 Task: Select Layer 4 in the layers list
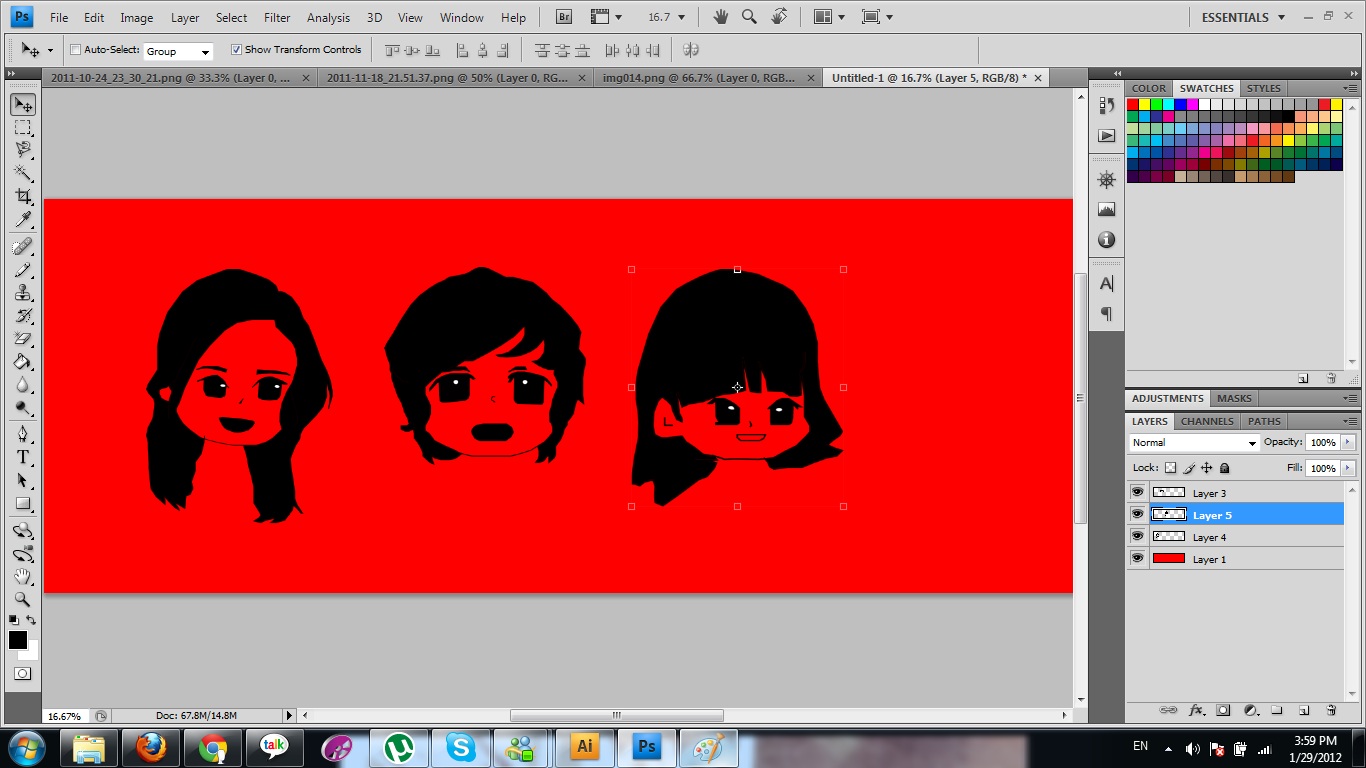(x=1209, y=537)
